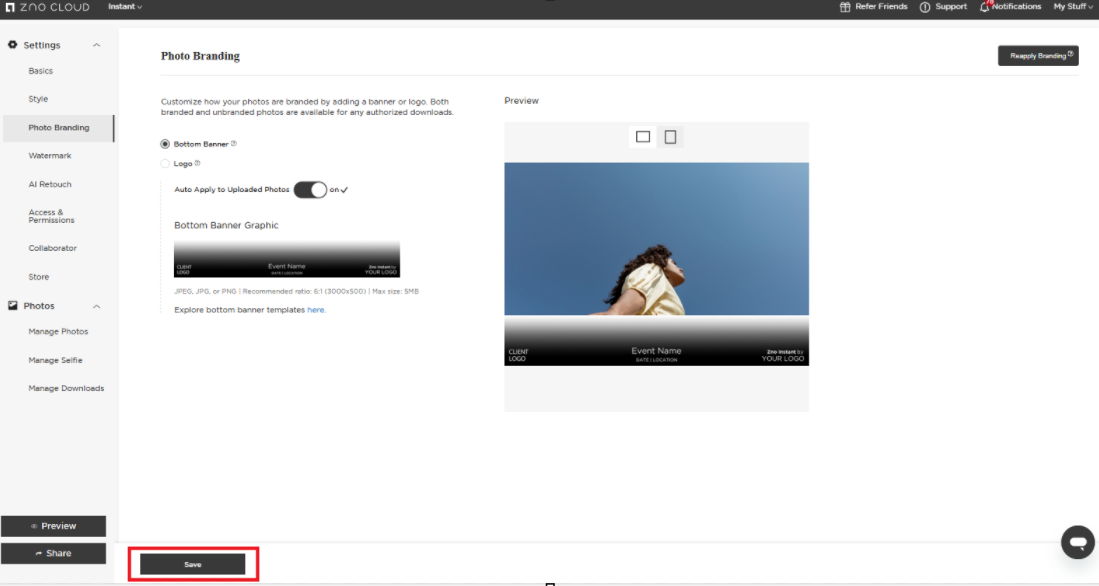Click the info icon next to Logo

[197, 163]
